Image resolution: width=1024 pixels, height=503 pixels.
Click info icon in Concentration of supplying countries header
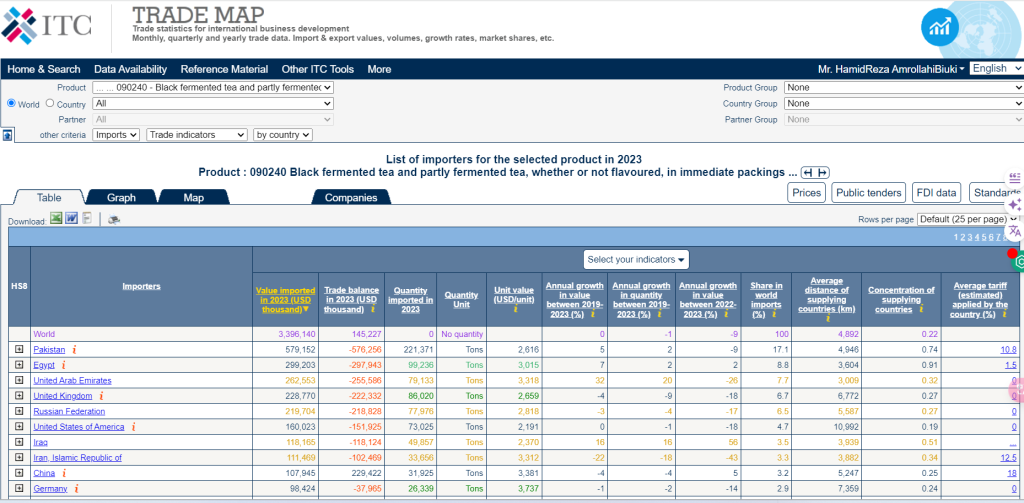[921, 309]
